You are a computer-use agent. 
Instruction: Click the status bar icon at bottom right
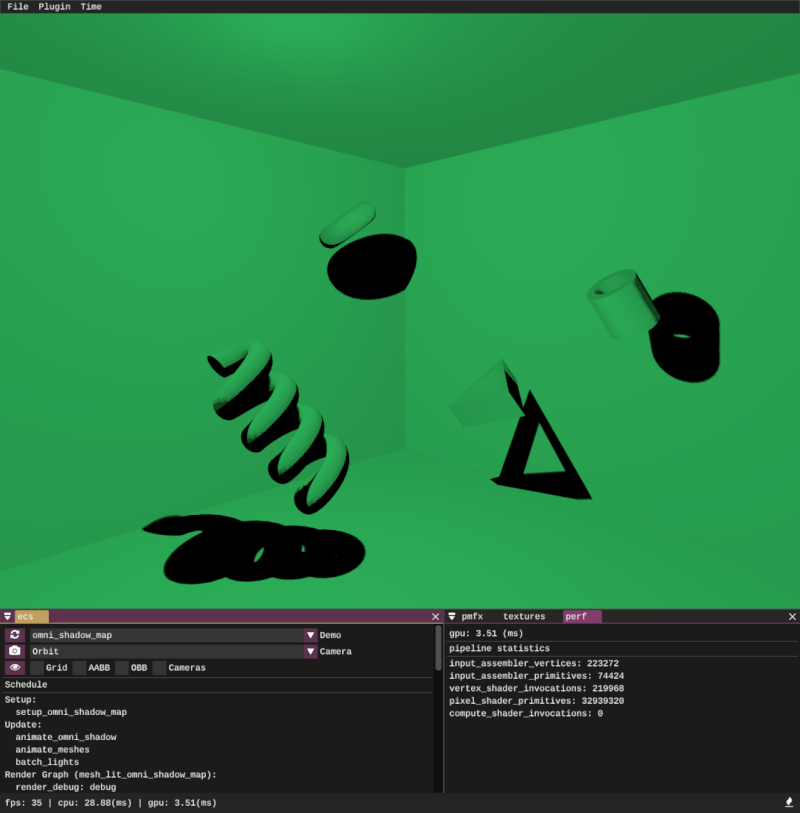(789, 803)
